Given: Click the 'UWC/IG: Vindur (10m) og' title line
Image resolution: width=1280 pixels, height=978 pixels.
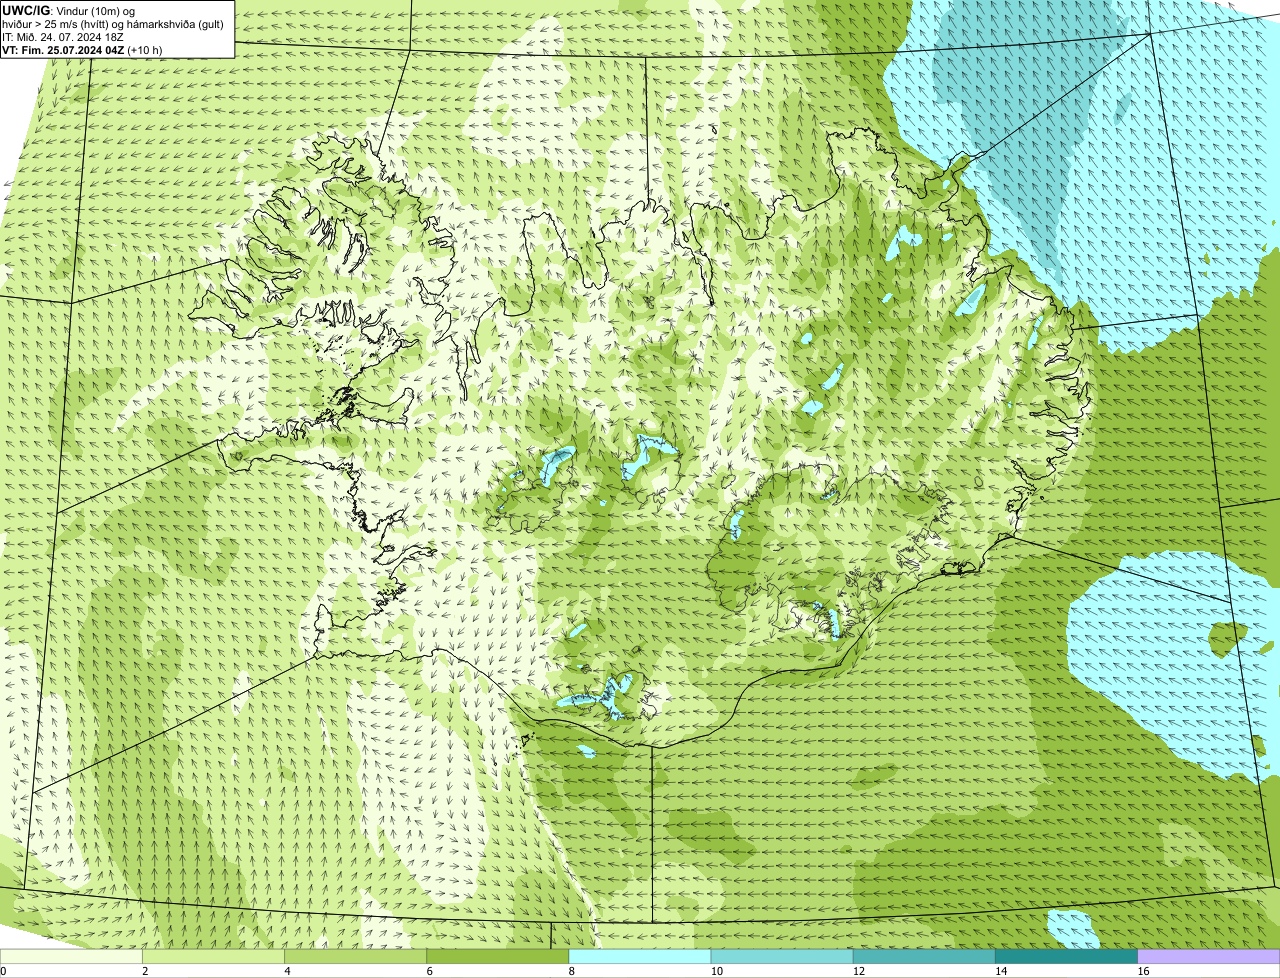Looking at the screenshot, I should (x=68, y=11).
